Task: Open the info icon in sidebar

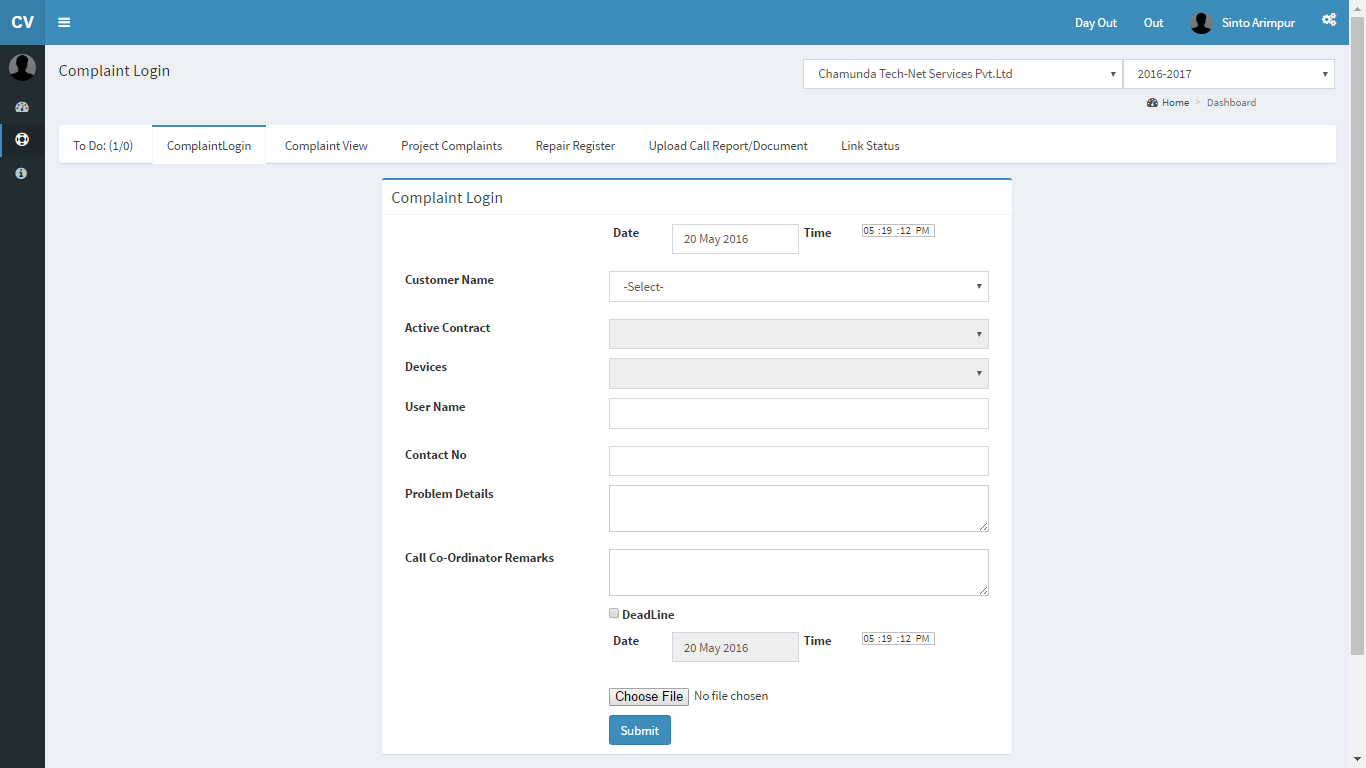Action: tap(22, 173)
